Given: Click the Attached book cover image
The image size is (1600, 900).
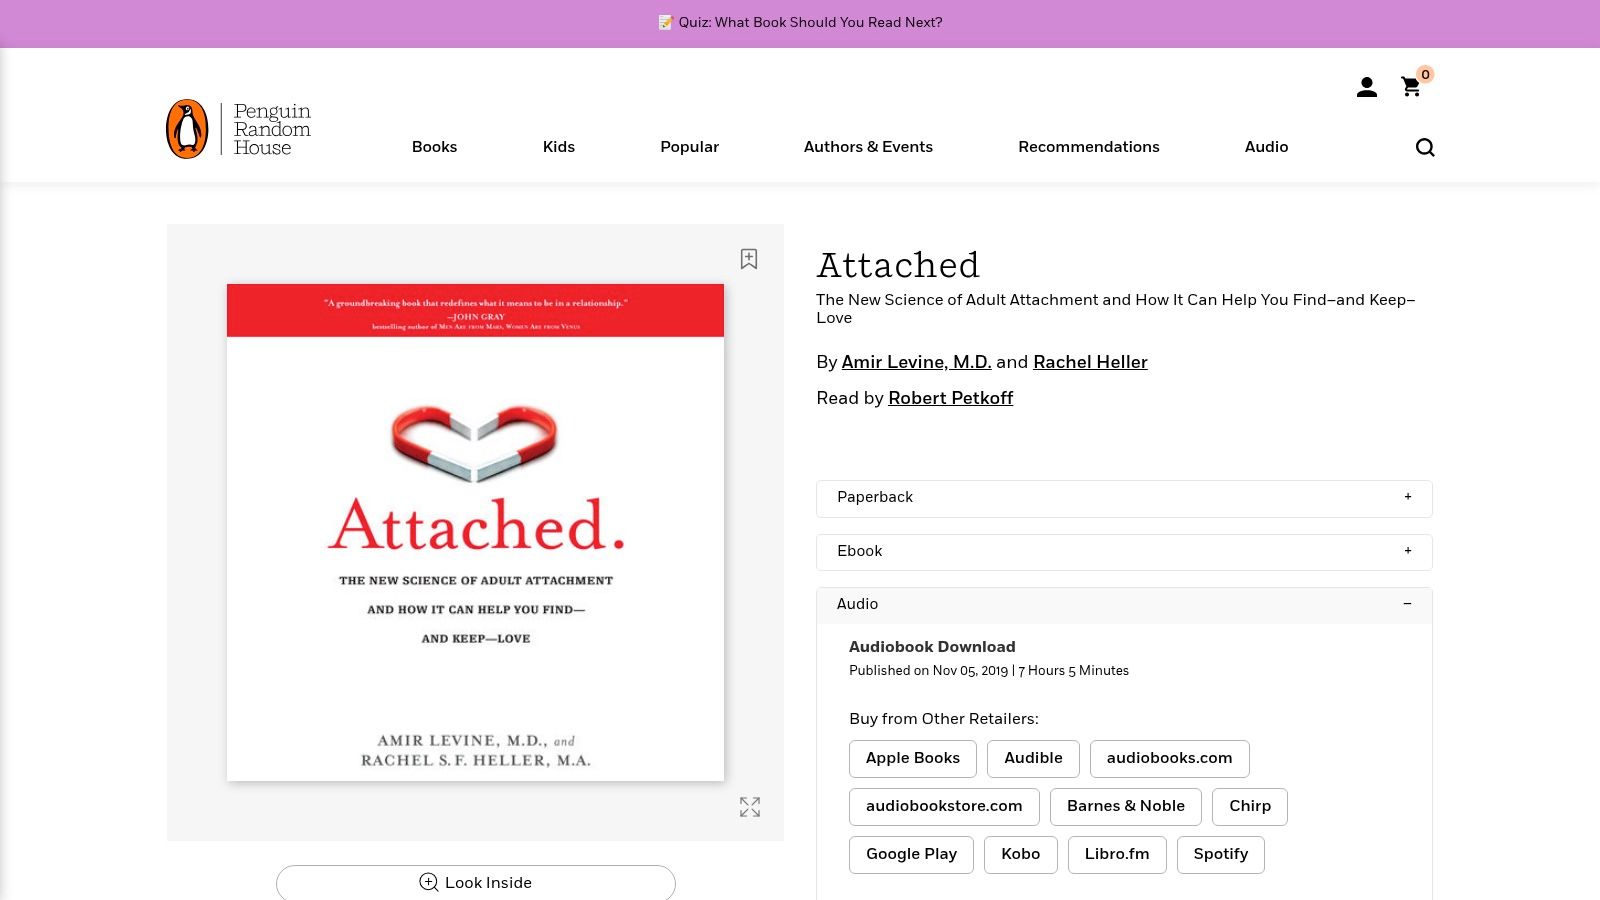Looking at the screenshot, I should click(475, 532).
